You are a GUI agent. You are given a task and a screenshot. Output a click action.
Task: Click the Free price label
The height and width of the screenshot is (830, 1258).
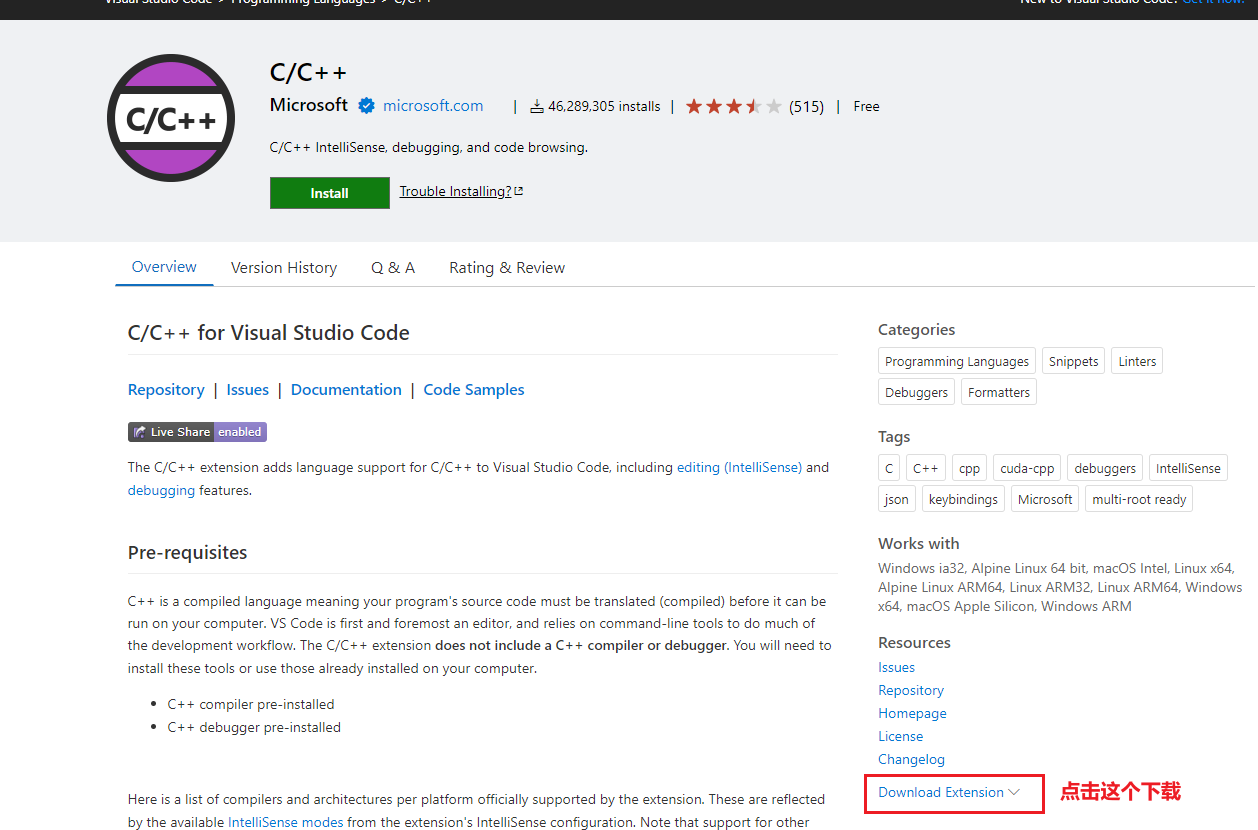point(866,106)
